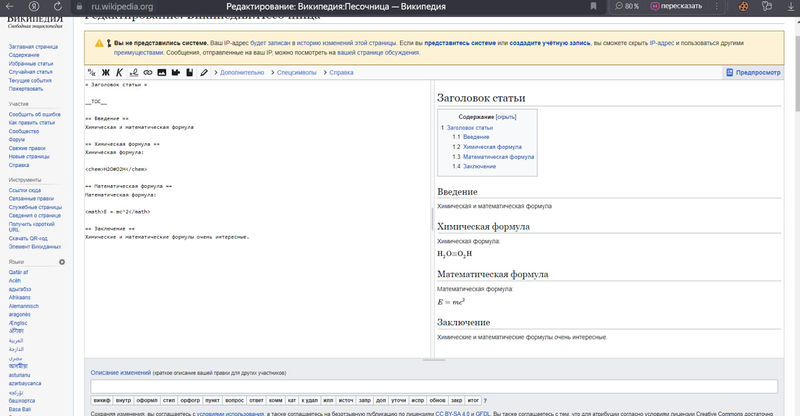Insert пункт summary preset
This screenshot has height=416, width=800.
coord(213,401)
